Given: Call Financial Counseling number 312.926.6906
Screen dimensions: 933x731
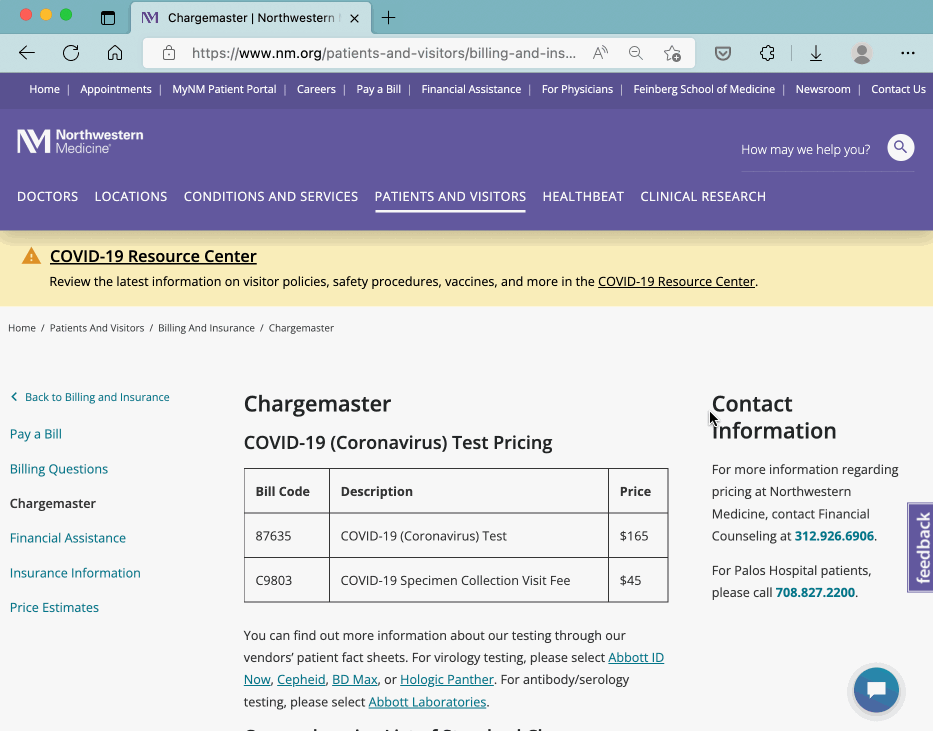Looking at the screenshot, I should (834, 536).
